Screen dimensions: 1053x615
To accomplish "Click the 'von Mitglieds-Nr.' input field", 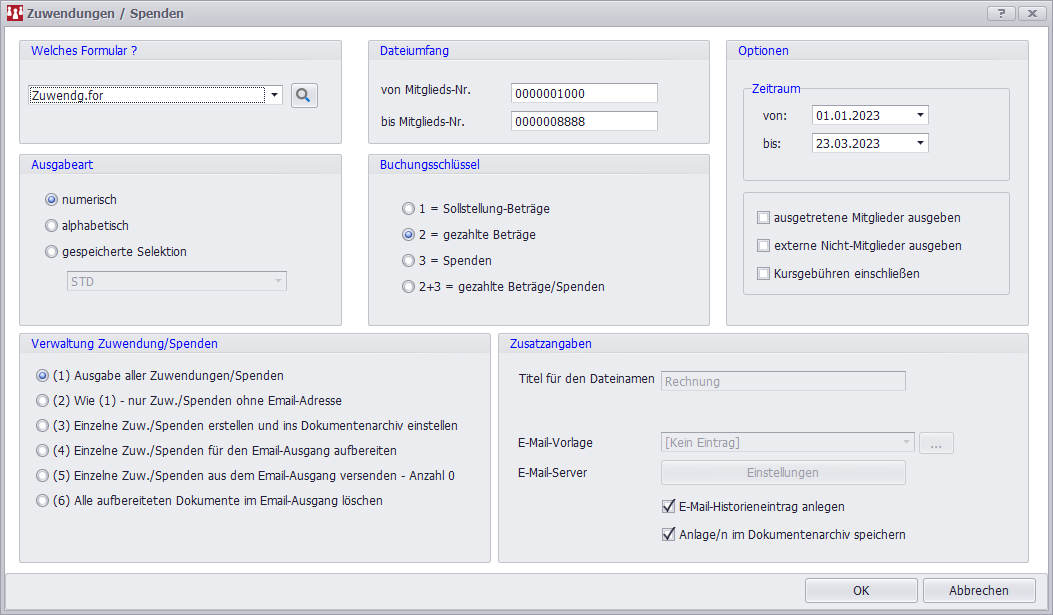I will click(x=583, y=93).
